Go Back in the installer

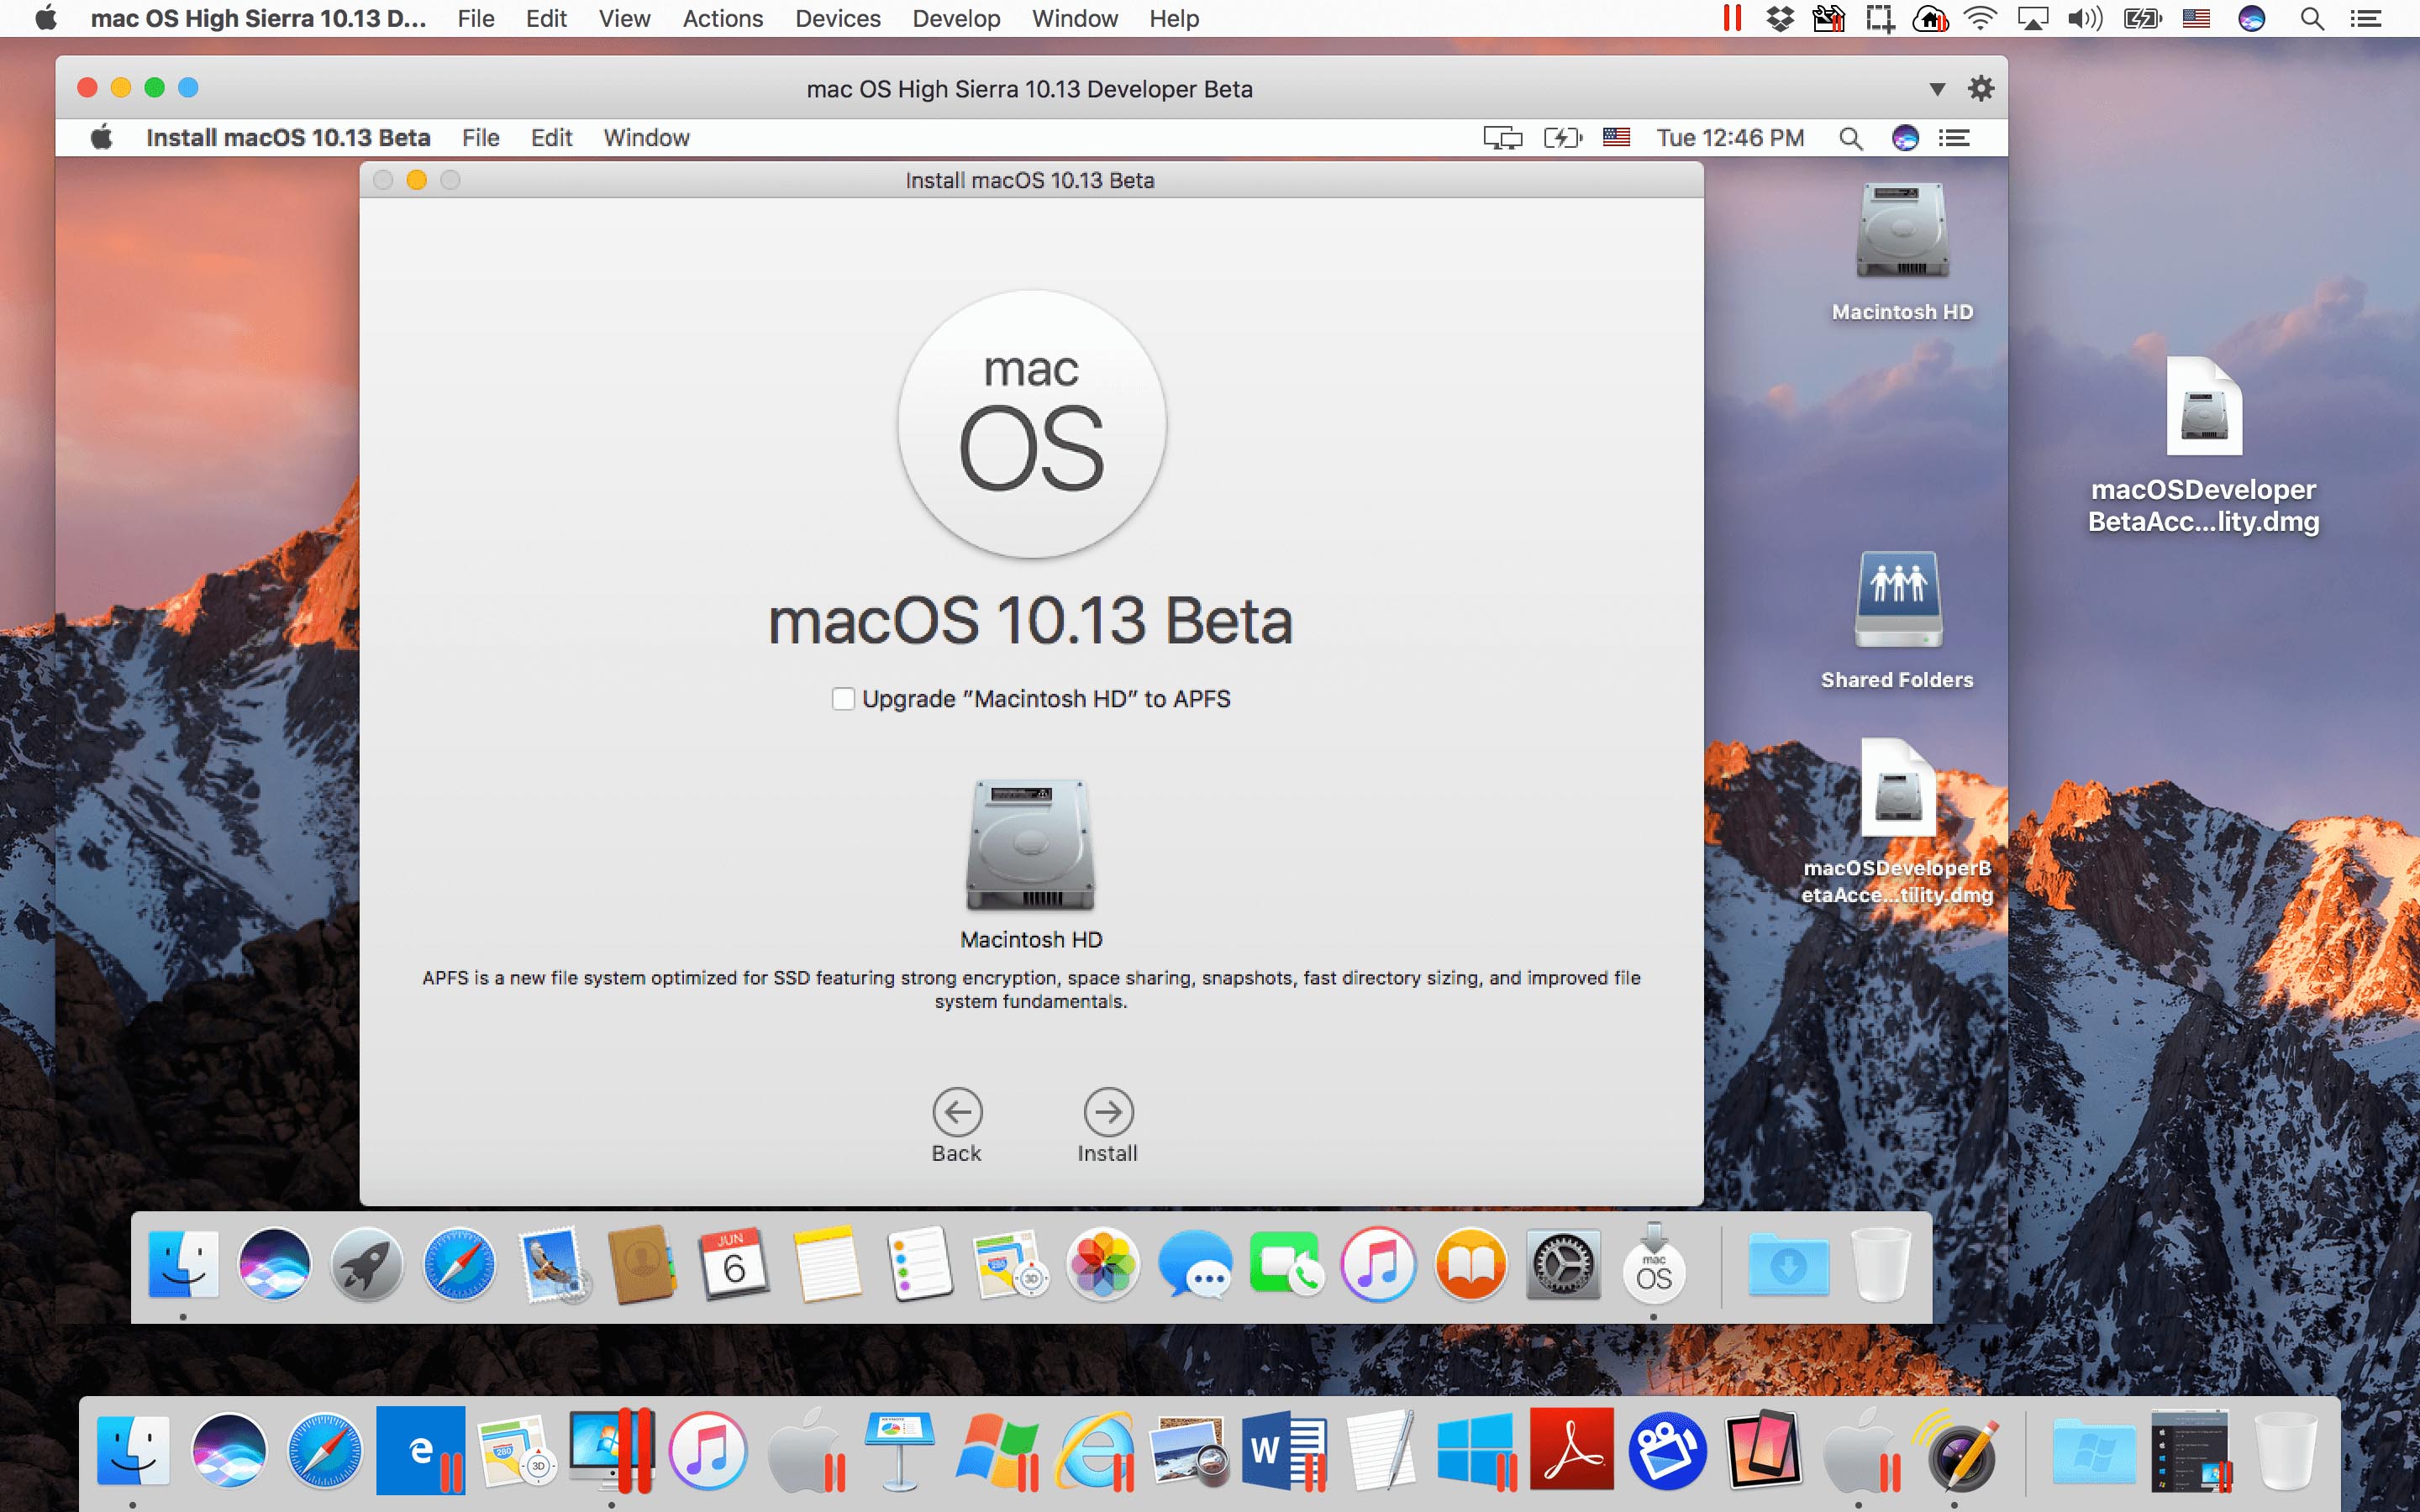957,1112
